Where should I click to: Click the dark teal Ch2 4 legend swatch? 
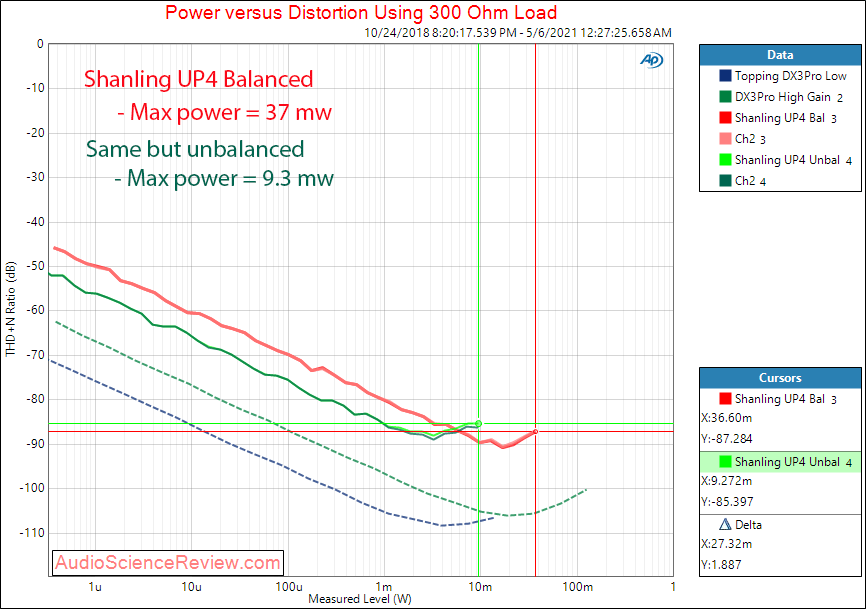click(x=725, y=181)
